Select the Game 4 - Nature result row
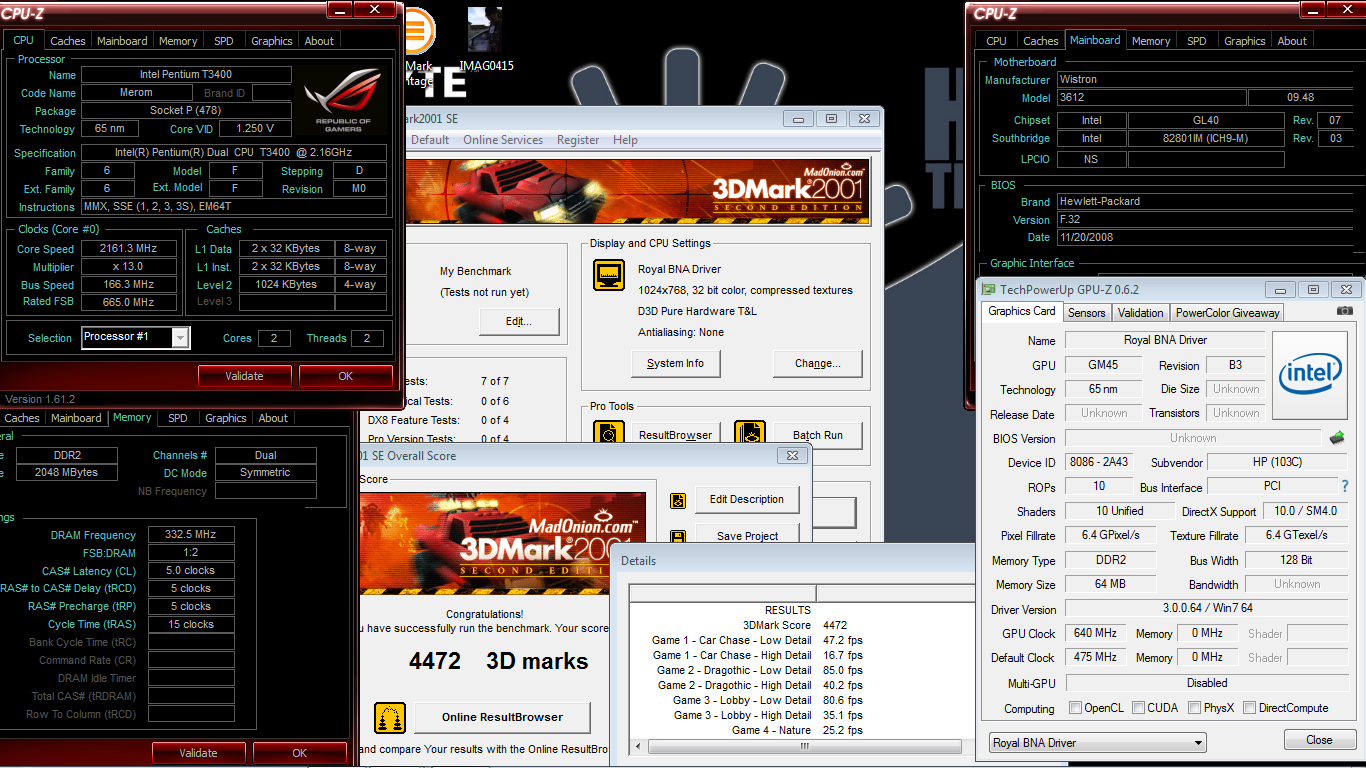The width and height of the screenshot is (1366, 768). [801, 730]
